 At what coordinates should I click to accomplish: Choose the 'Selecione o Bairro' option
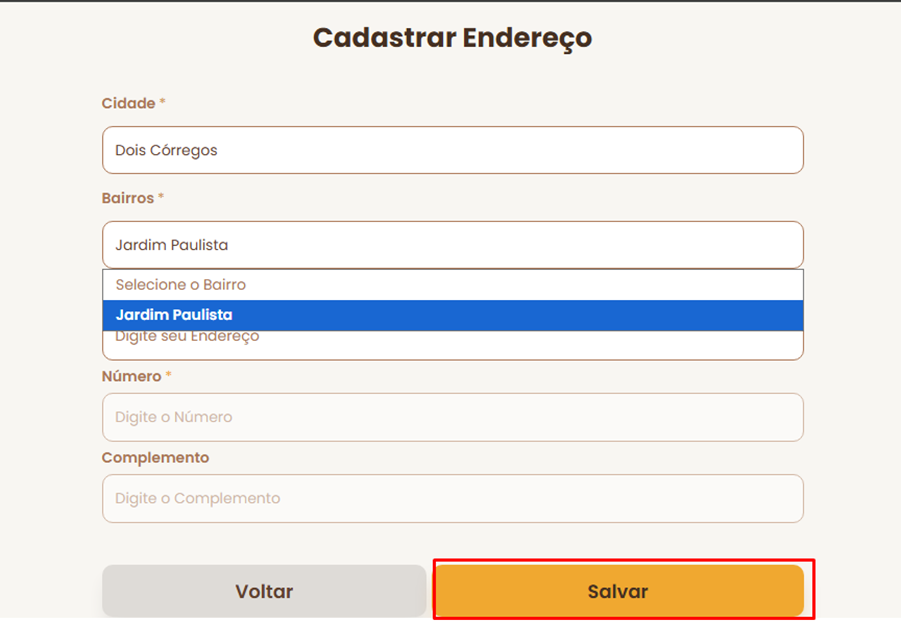(x=452, y=285)
